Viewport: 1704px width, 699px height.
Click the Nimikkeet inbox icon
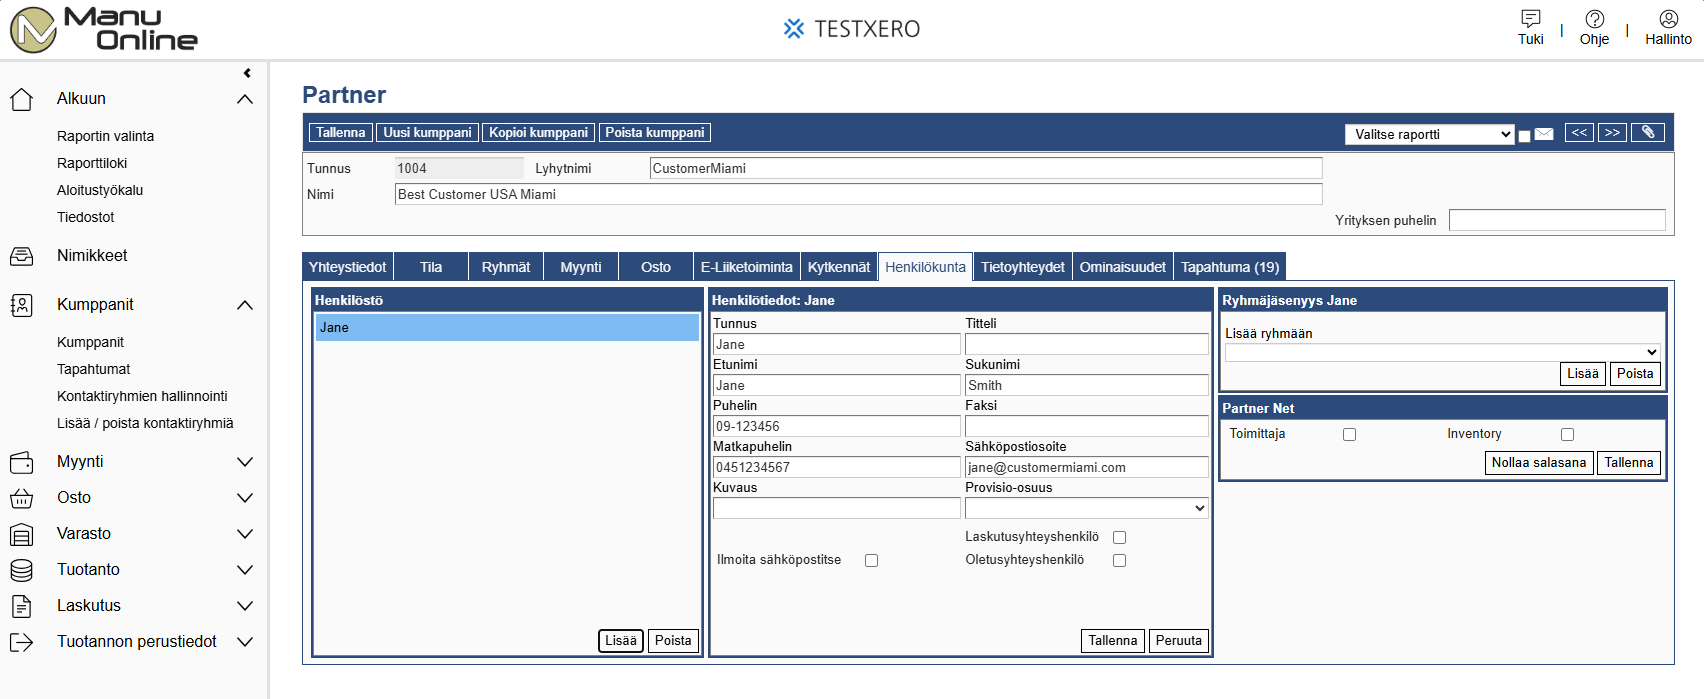[21, 256]
